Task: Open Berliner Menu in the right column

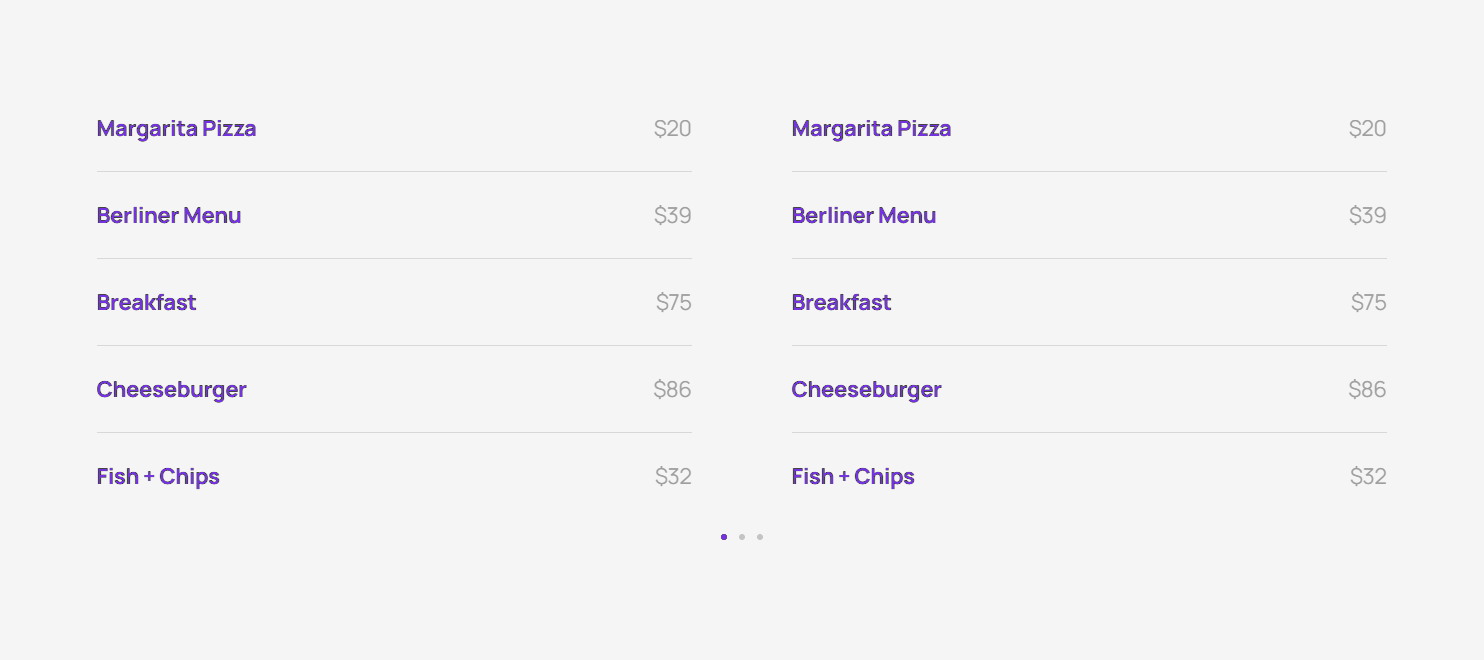Action: [x=864, y=216]
